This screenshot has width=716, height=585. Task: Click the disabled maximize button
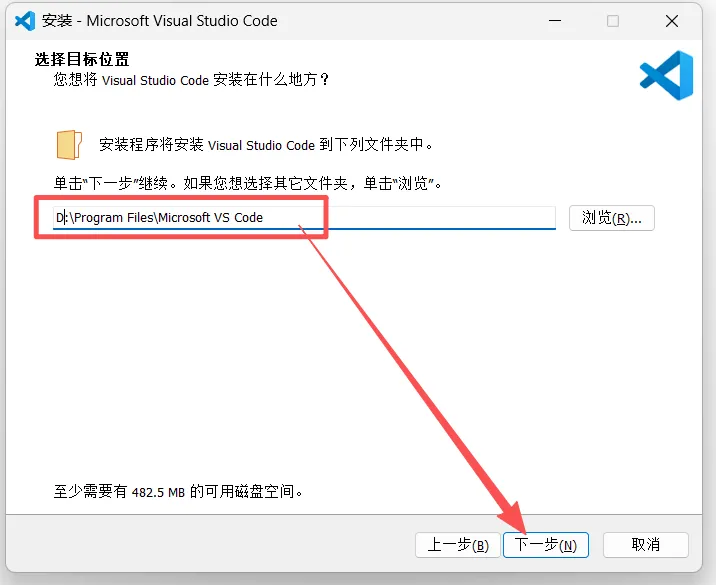(x=613, y=21)
